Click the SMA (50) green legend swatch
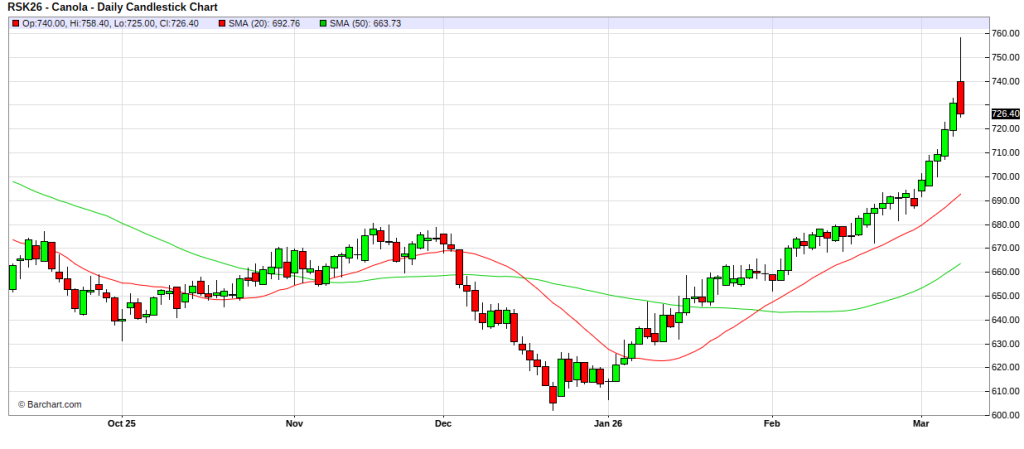Viewport: 1024px width, 449px height. tap(326, 23)
